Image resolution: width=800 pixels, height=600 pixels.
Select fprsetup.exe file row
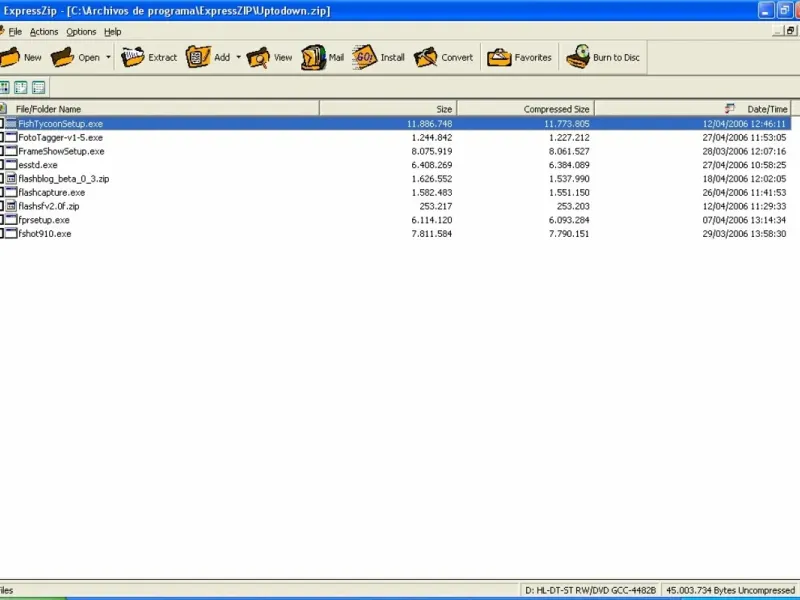click(x=395, y=220)
